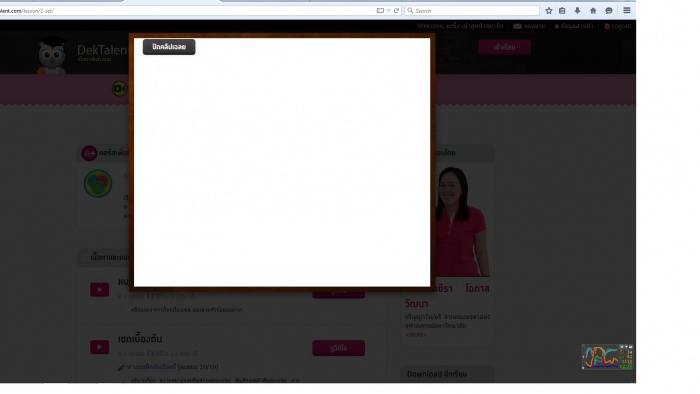
Task: Click inside the browser Search field
Action: 472,11
